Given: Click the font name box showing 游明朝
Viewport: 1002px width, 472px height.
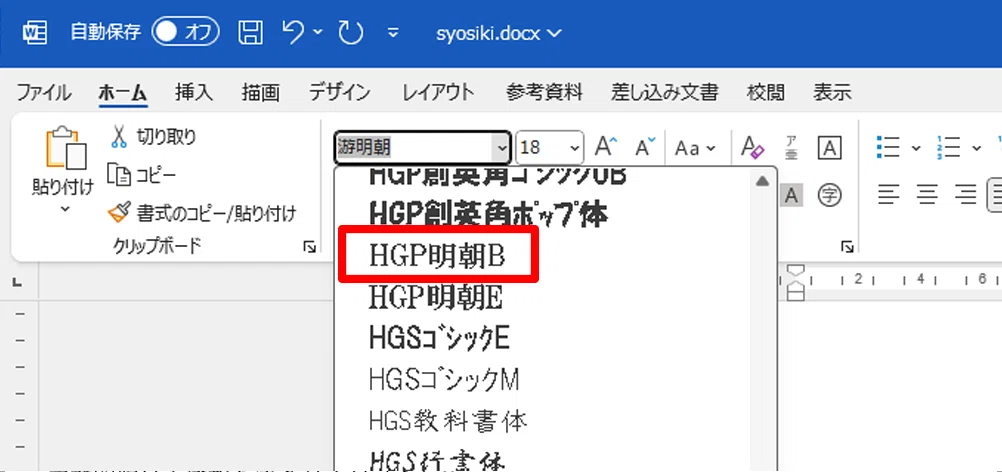Looking at the screenshot, I should tap(413, 148).
